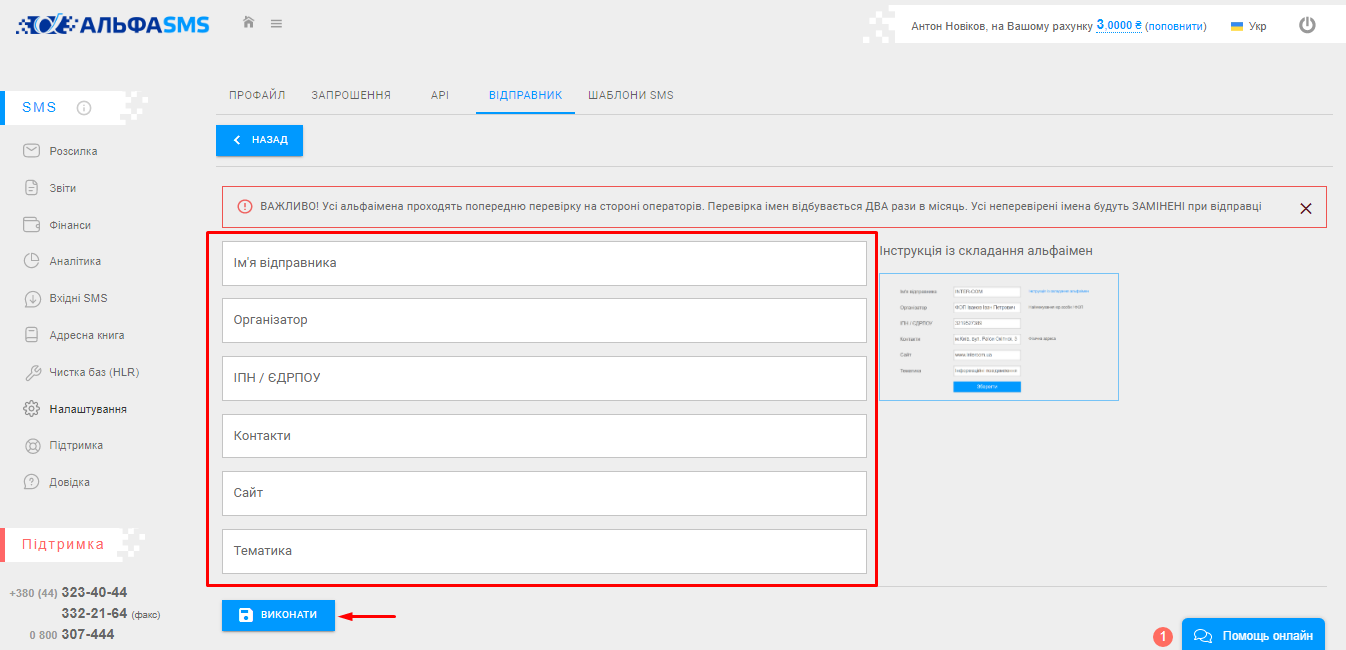Focus the Ім'я відправника input field
Viewport: 1346px width, 650px height.
[x=544, y=263]
